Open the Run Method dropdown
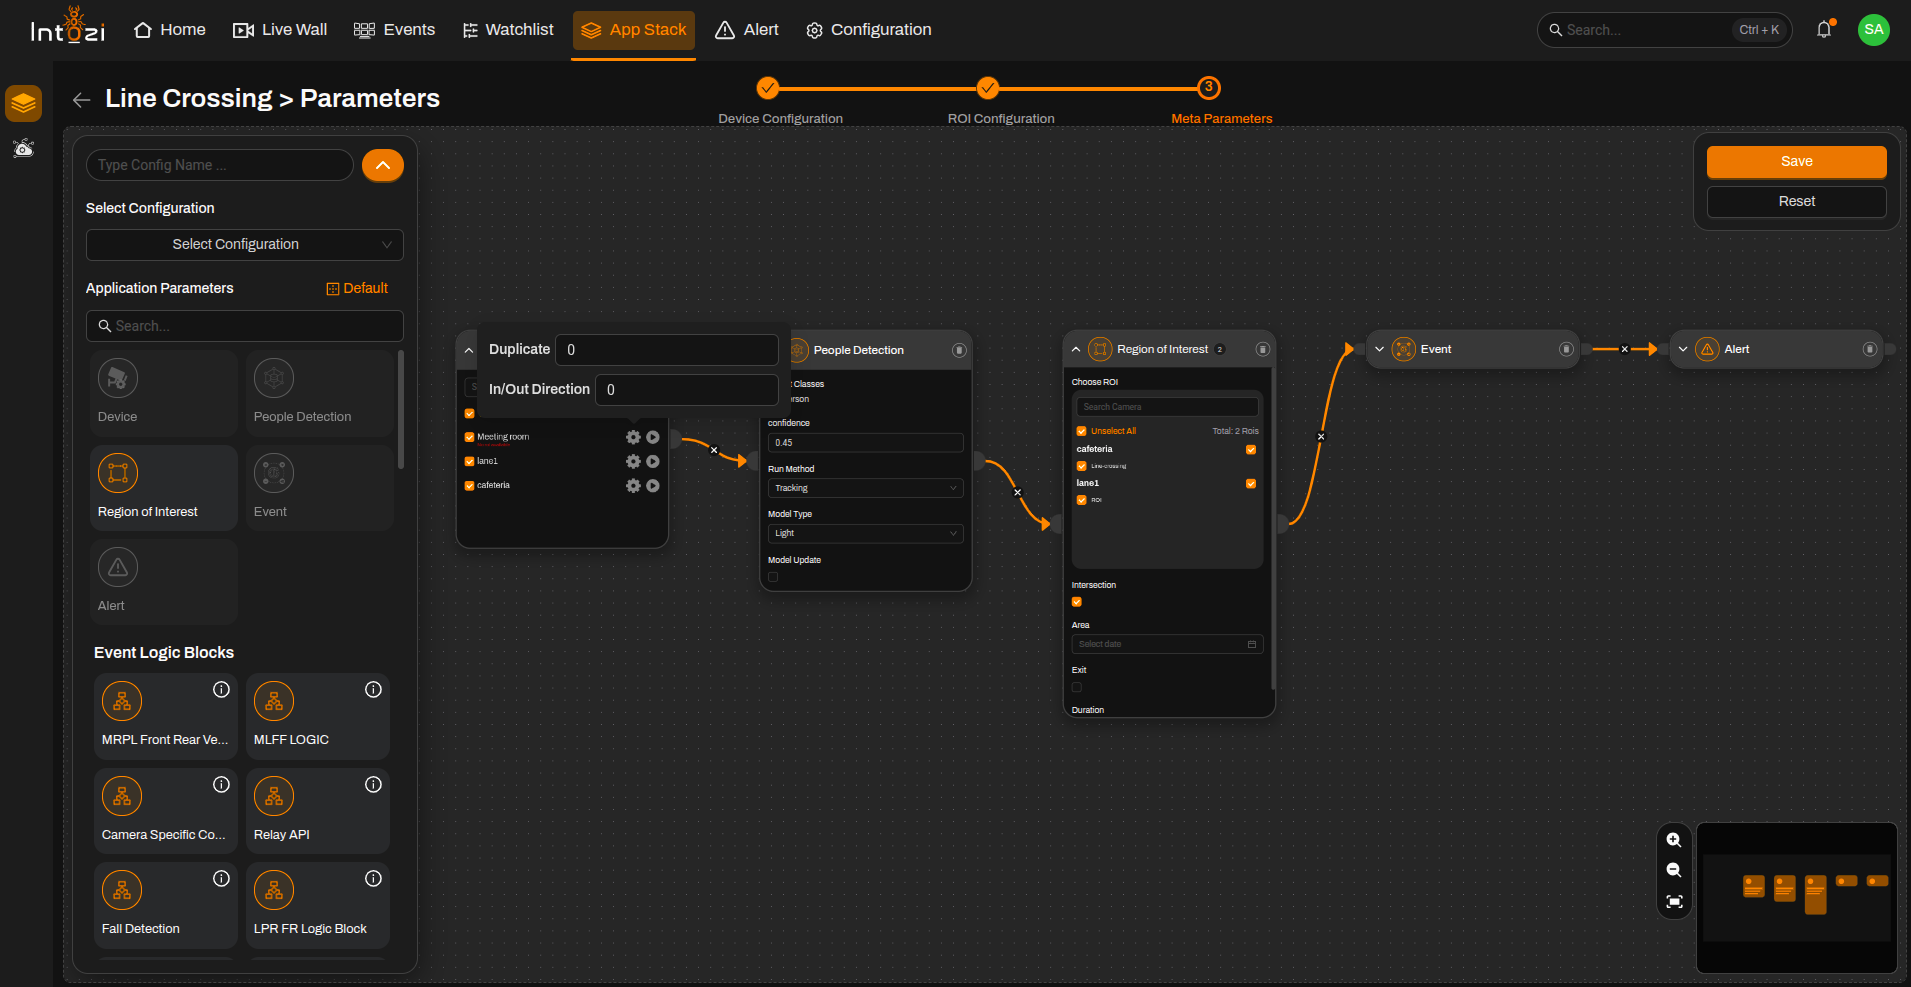The image size is (1911, 987). (865, 488)
